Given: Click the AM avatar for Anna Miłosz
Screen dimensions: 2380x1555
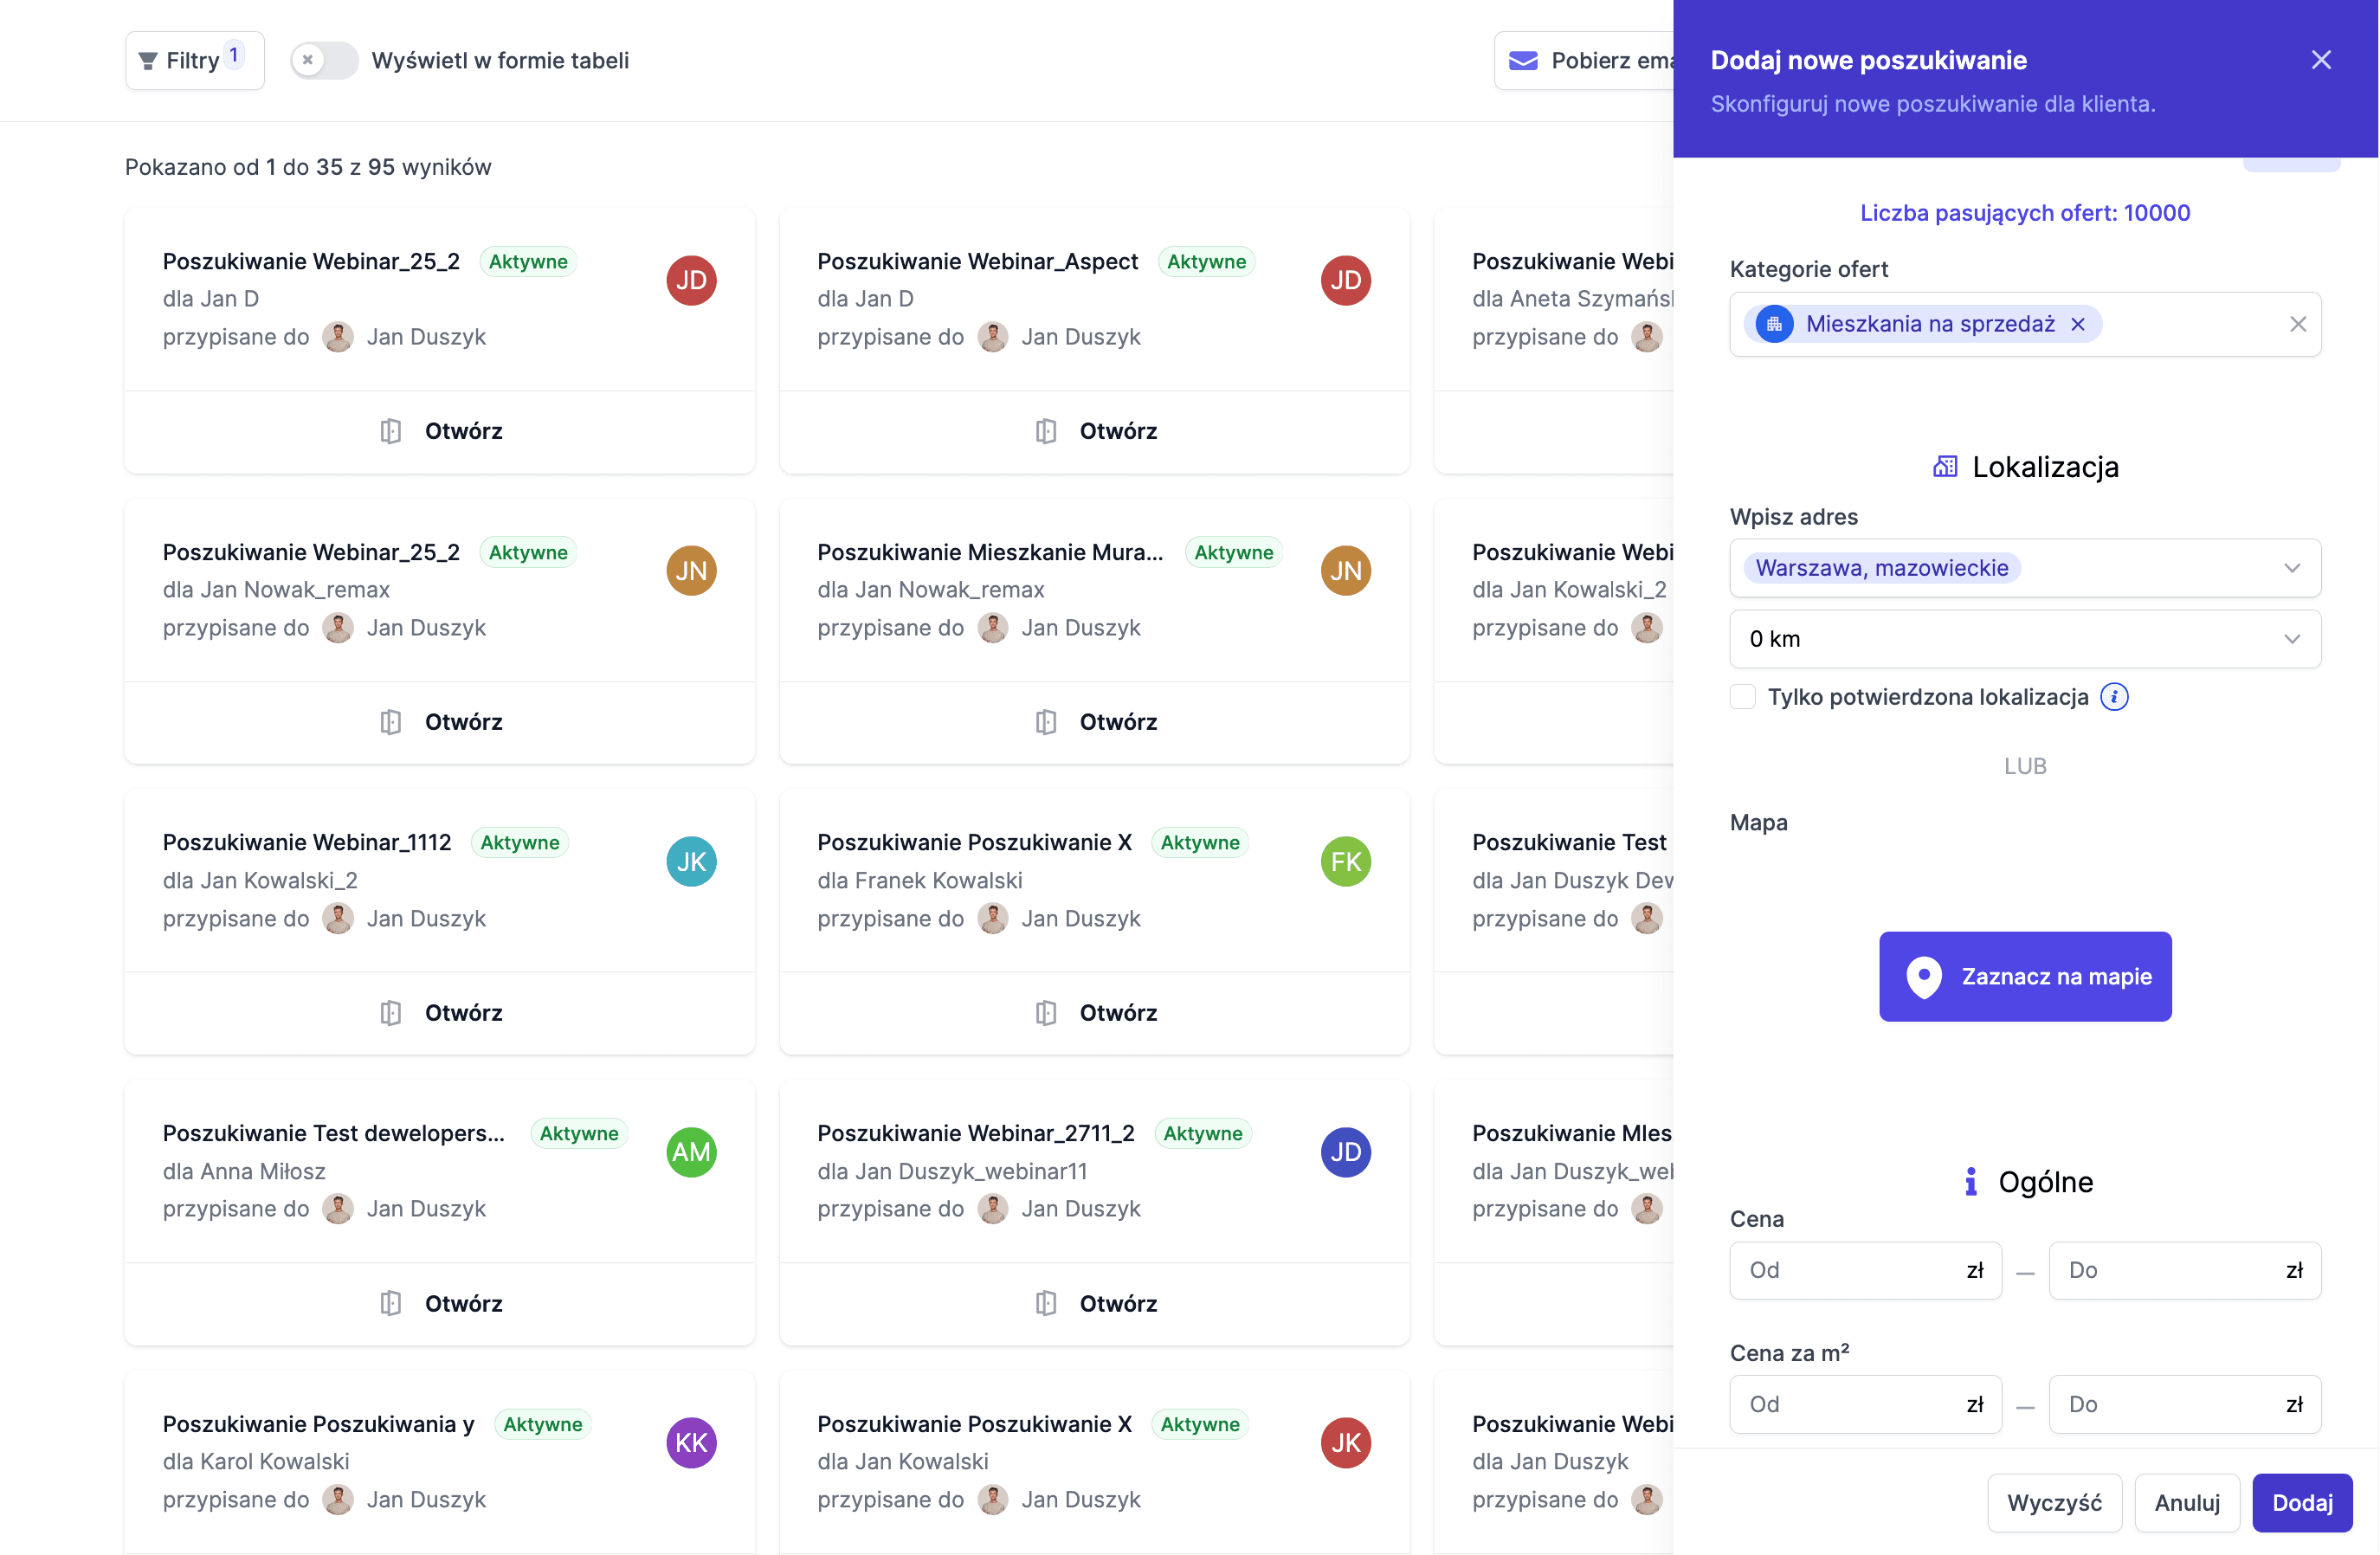Looking at the screenshot, I should (x=691, y=1152).
